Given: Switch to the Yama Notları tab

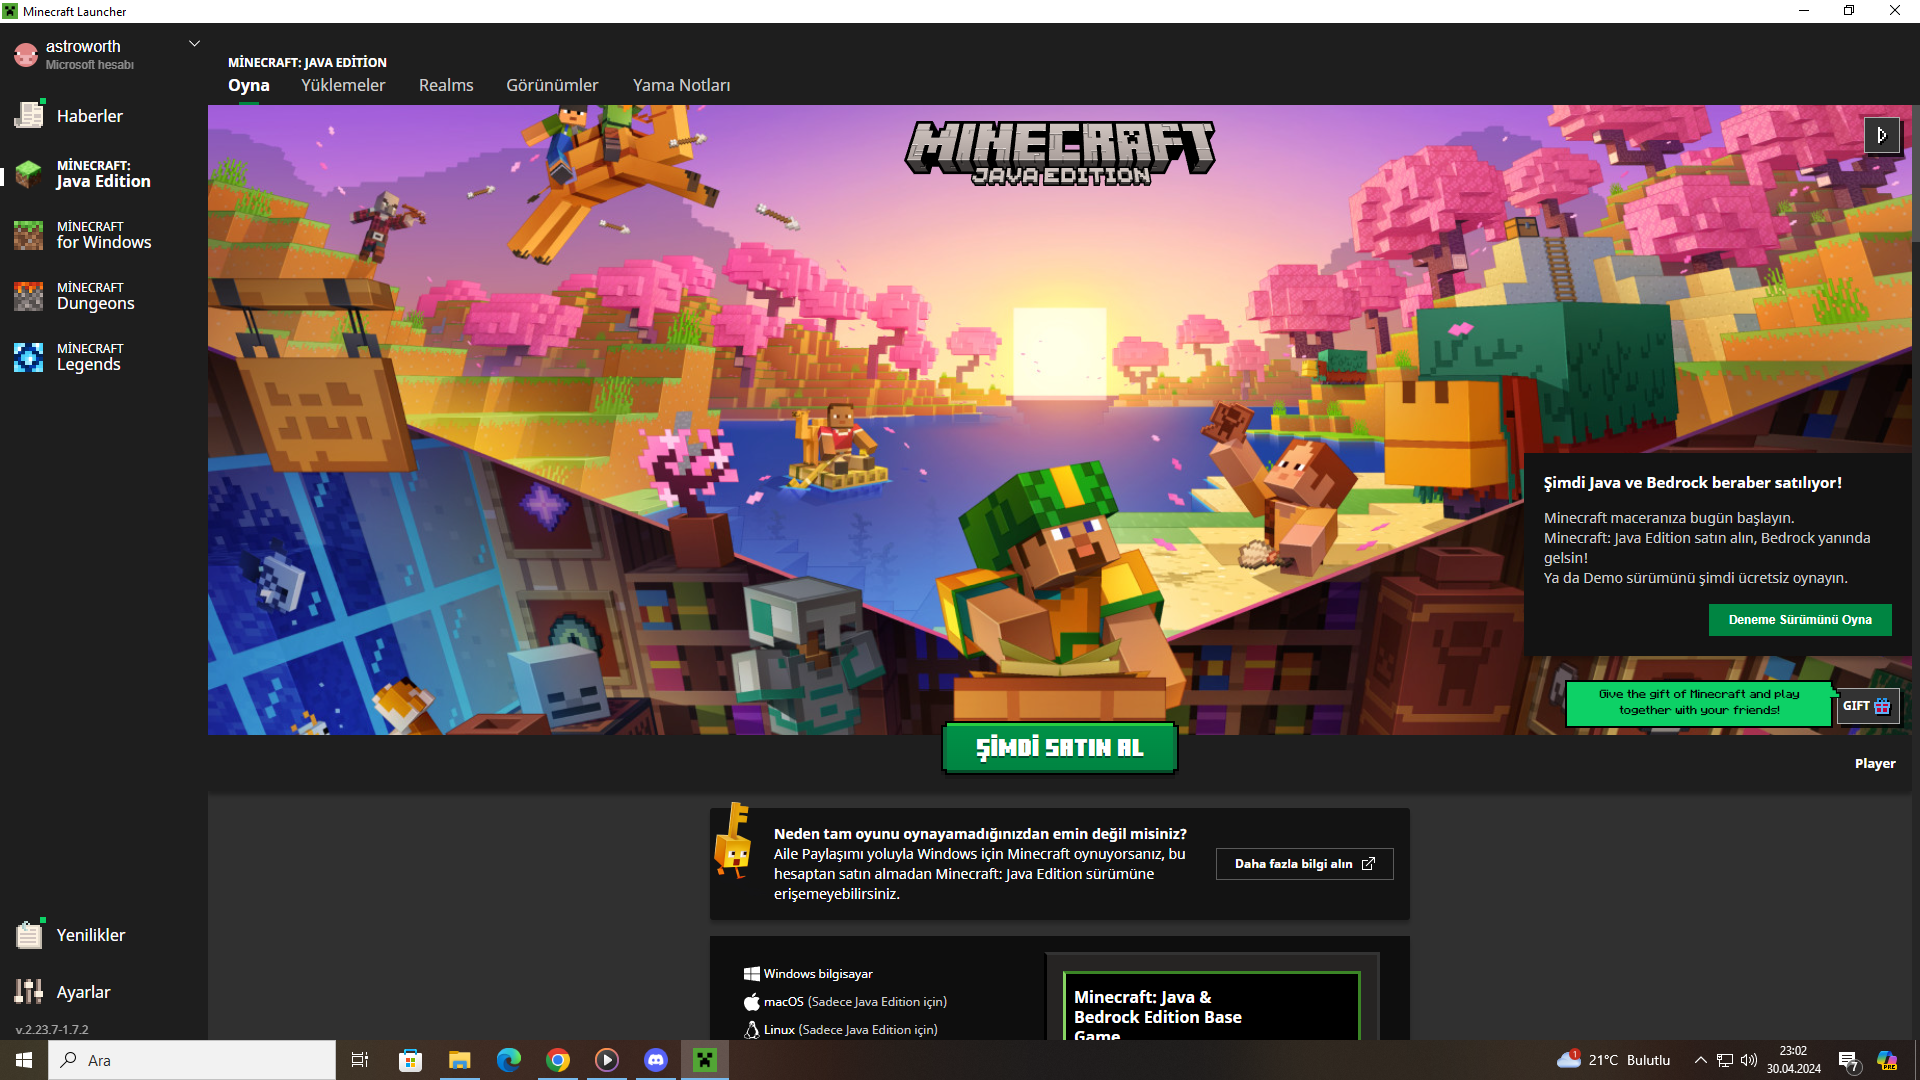Looking at the screenshot, I should [681, 86].
